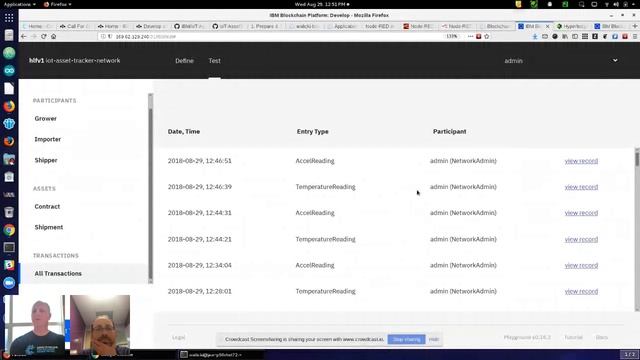Switch to the Call For browser tab
This screenshot has width=640, height=360.
tap(76, 26)
